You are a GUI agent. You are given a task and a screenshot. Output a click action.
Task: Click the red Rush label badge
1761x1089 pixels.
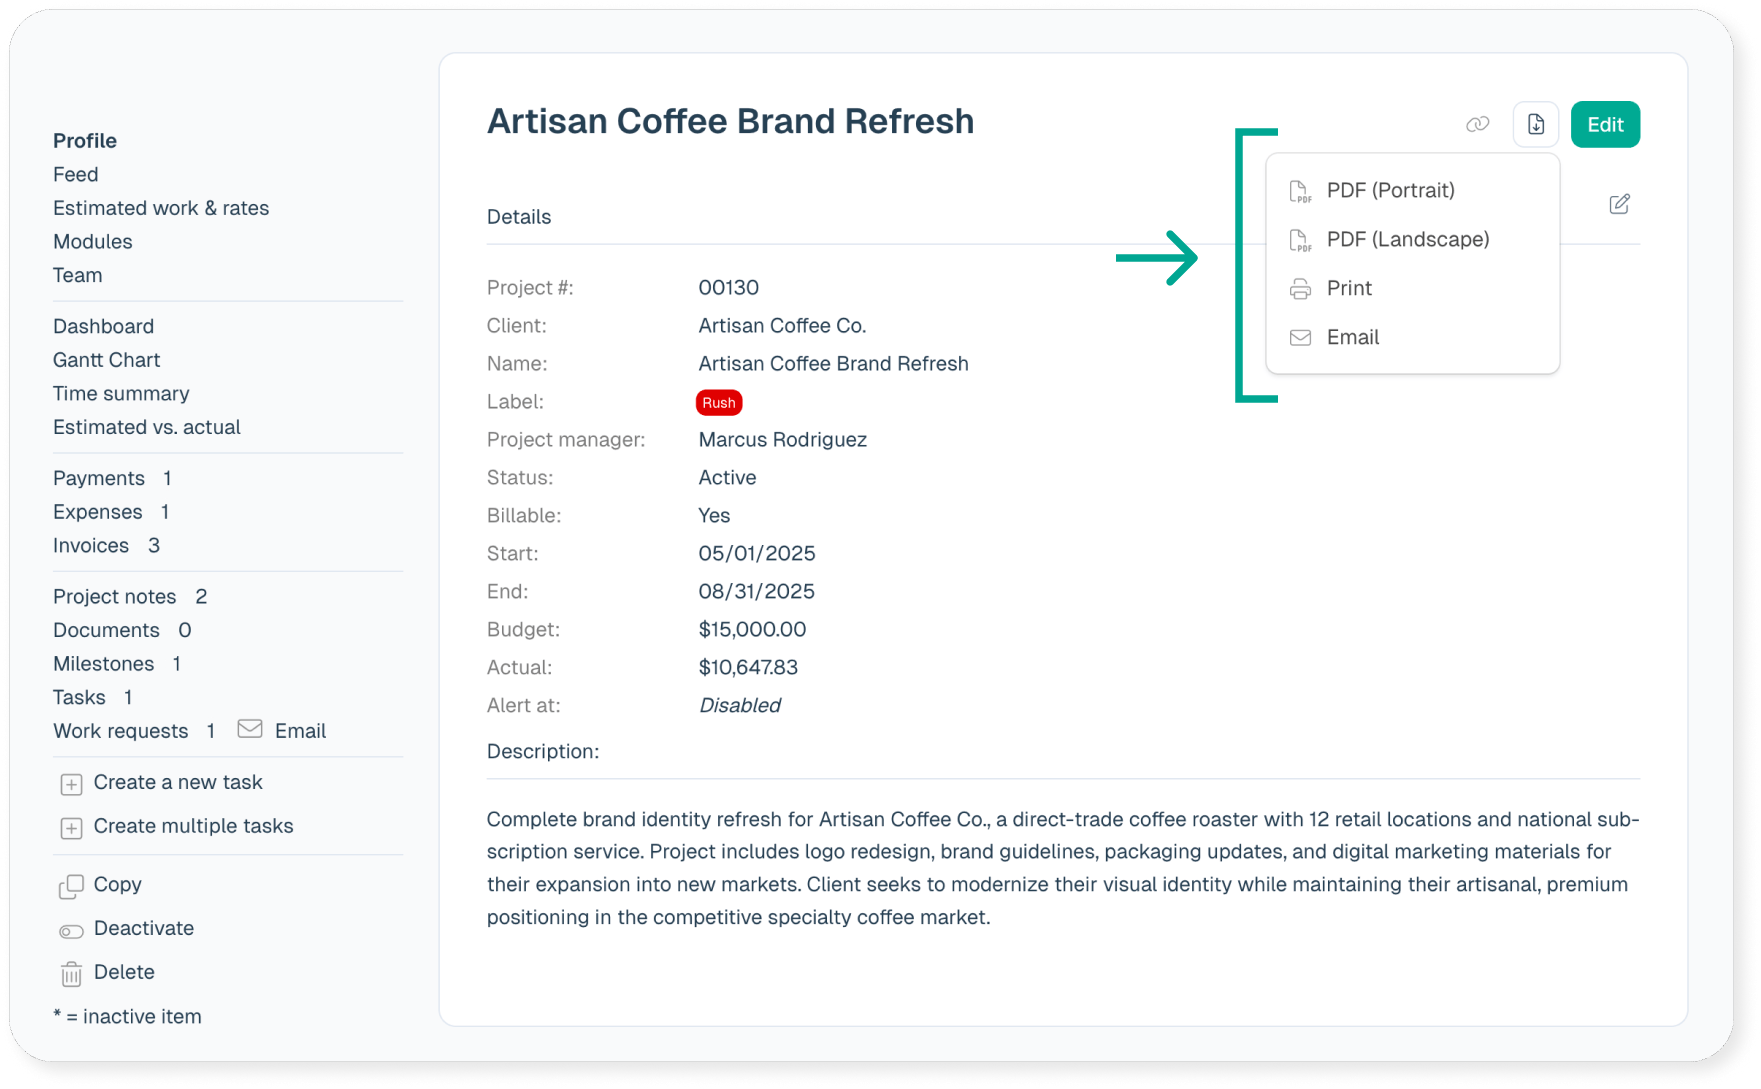(718, 403)
